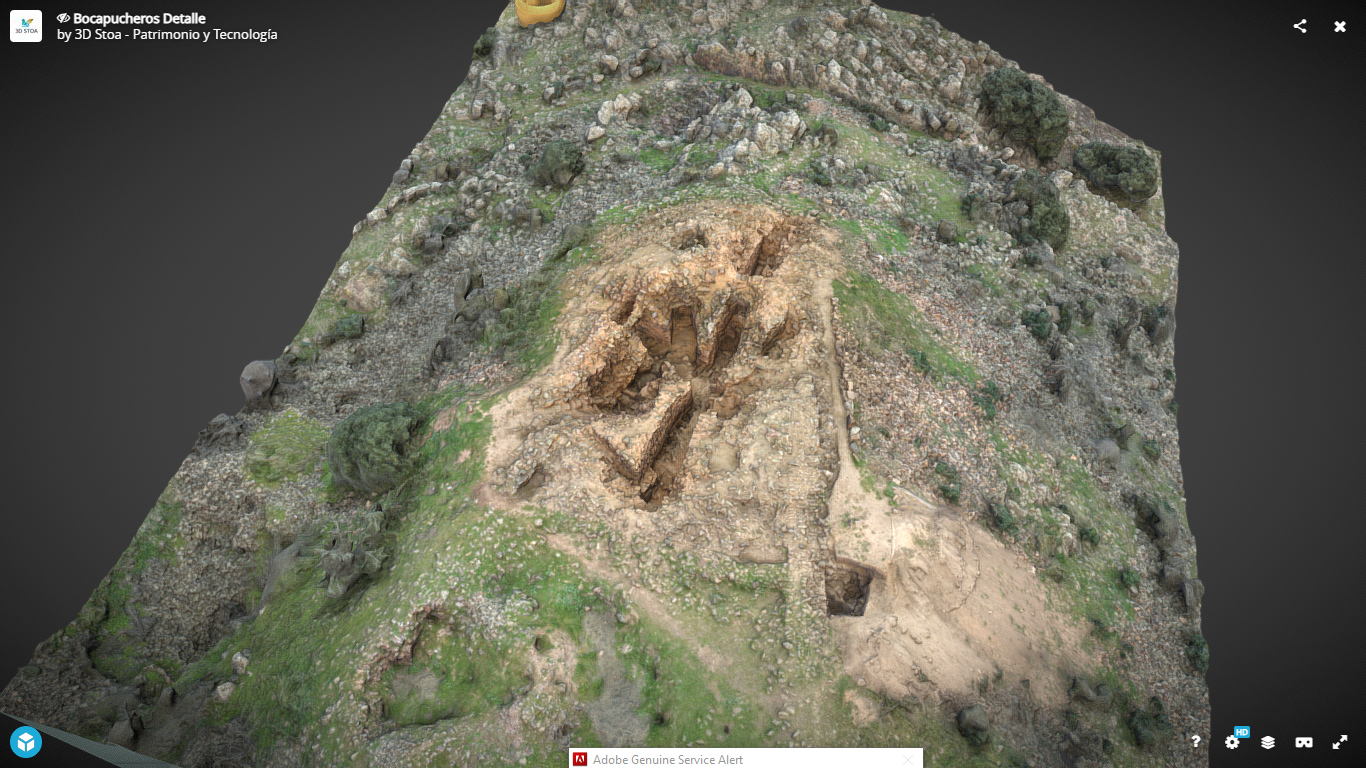Click the red Adobe logo icon
Viewport: 1366px width, 768px height.
pos(580,760)
